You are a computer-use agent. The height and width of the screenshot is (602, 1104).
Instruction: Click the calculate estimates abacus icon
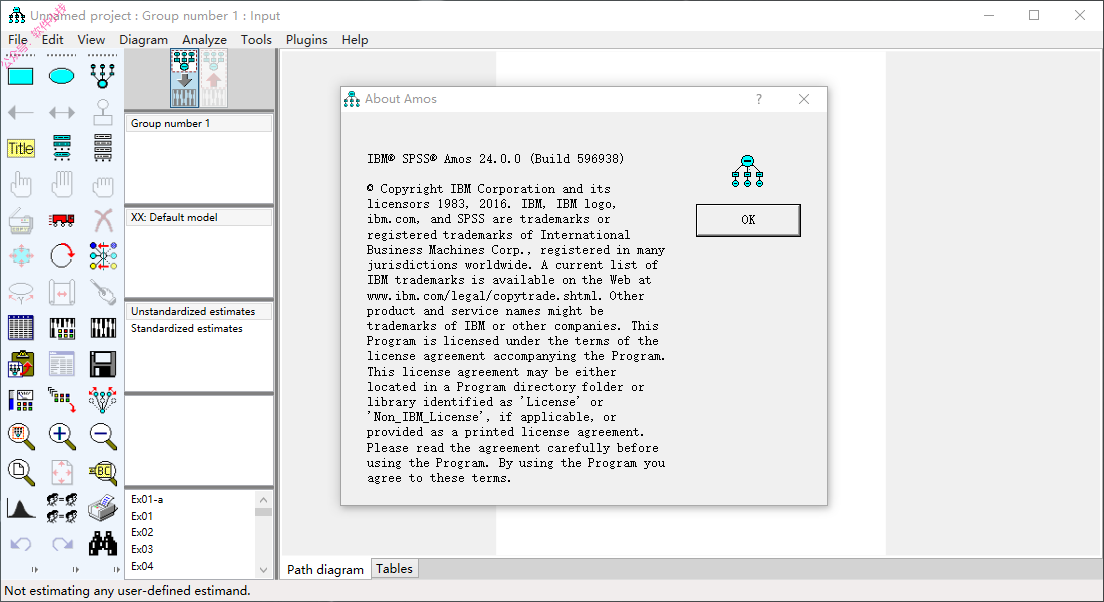click(x=103, y=328)
